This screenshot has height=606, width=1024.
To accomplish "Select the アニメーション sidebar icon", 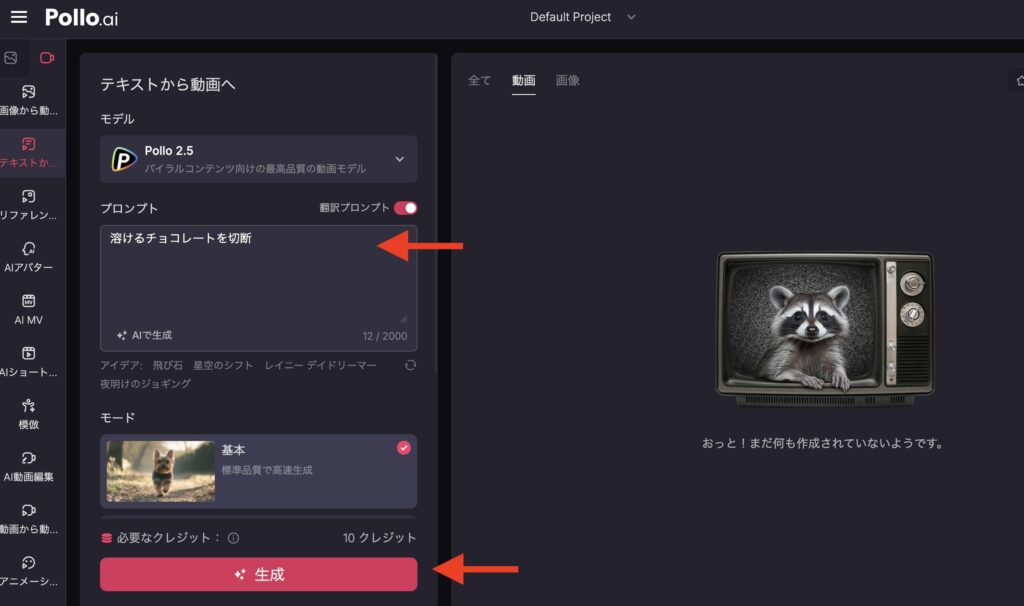I will (x=30, y=570).
